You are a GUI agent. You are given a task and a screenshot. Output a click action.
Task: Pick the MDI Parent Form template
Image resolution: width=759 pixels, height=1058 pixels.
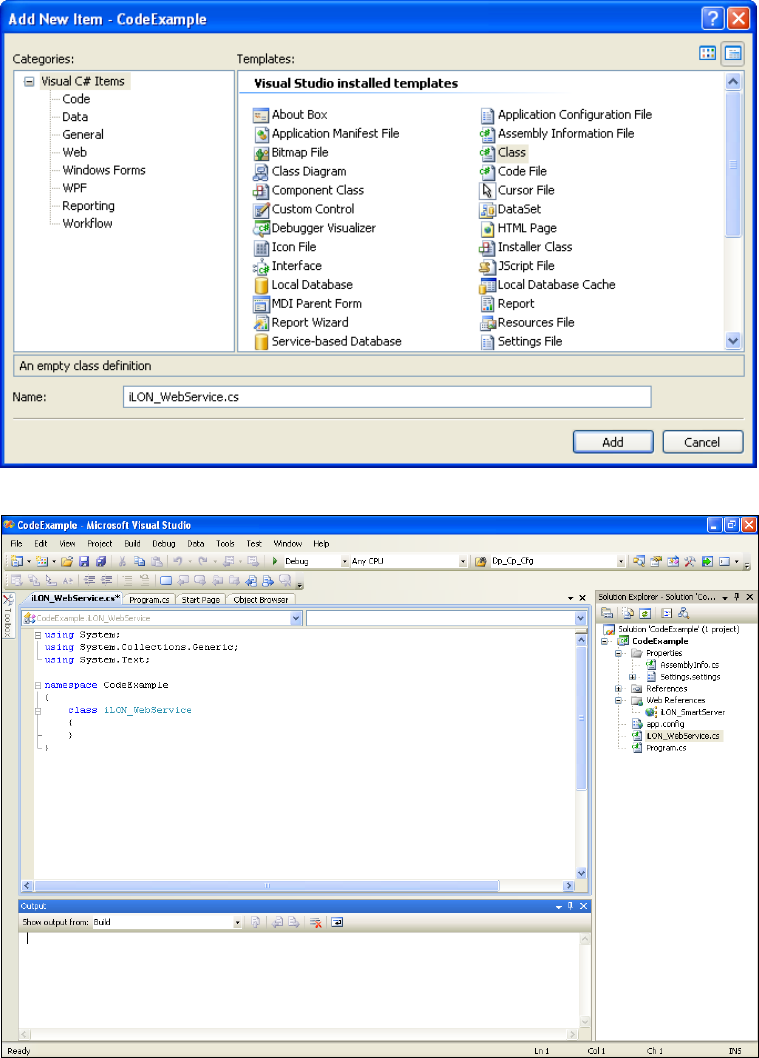(308, 304)
